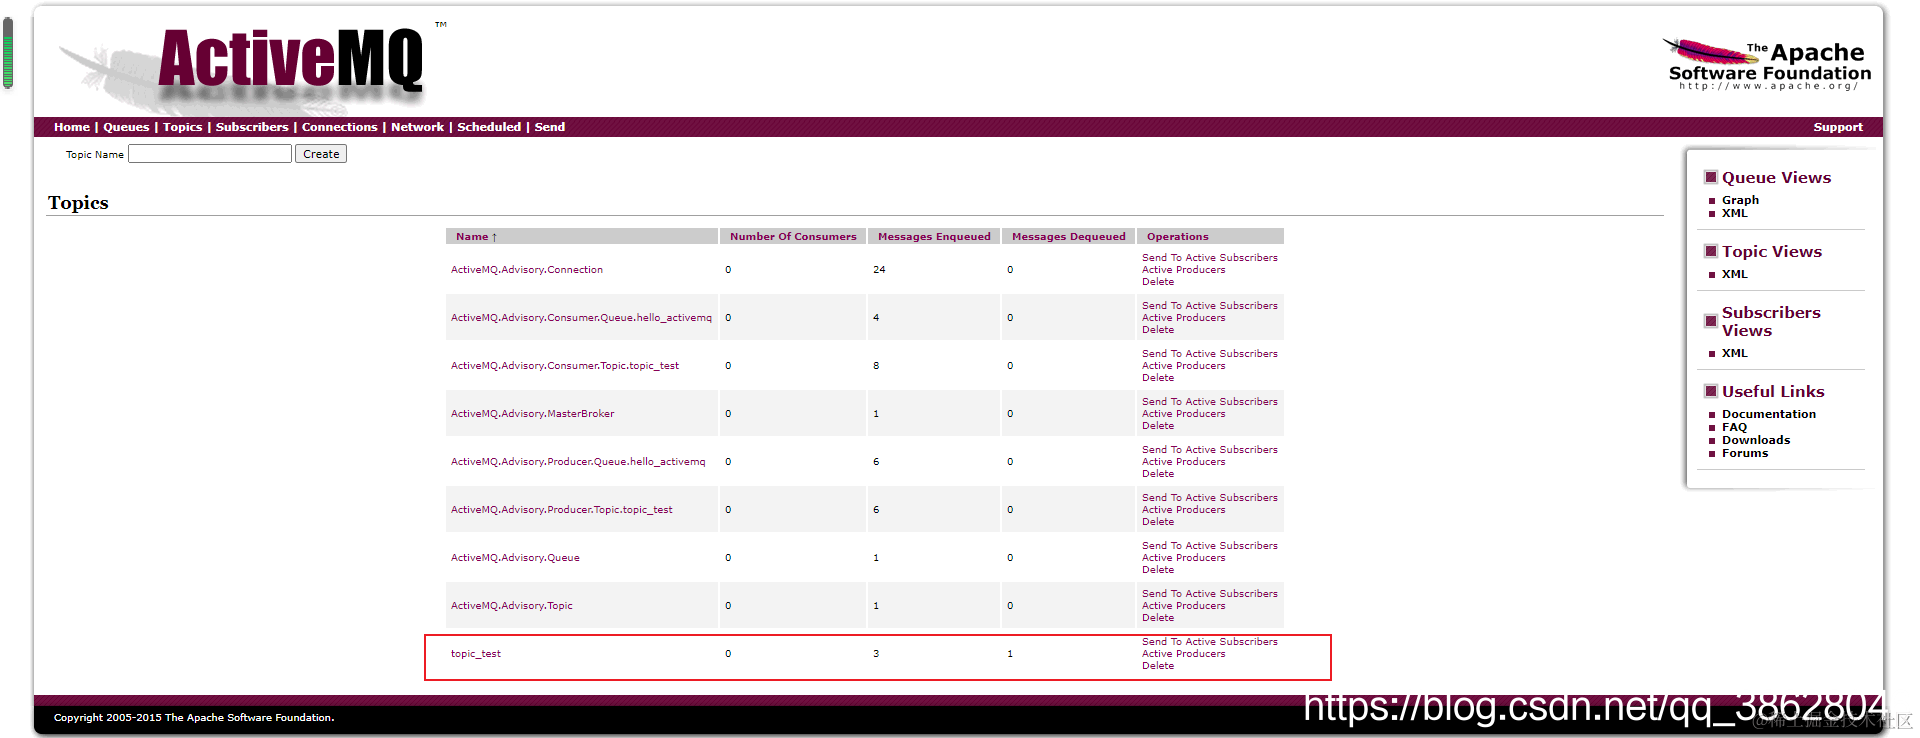Sort by Number Of Consumers header
Image resolution: width=1920 pixels, height=738 pixels.
pyautogui.click(x=793, y=237)
